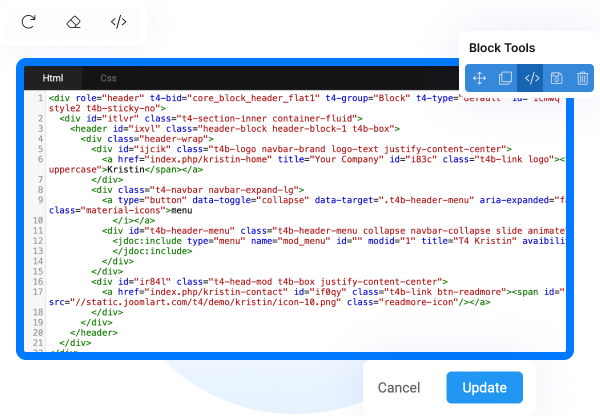Click the refresh/redo circular arrow icon
Viewport: 600px width, 416px height.
click(28, 22)
